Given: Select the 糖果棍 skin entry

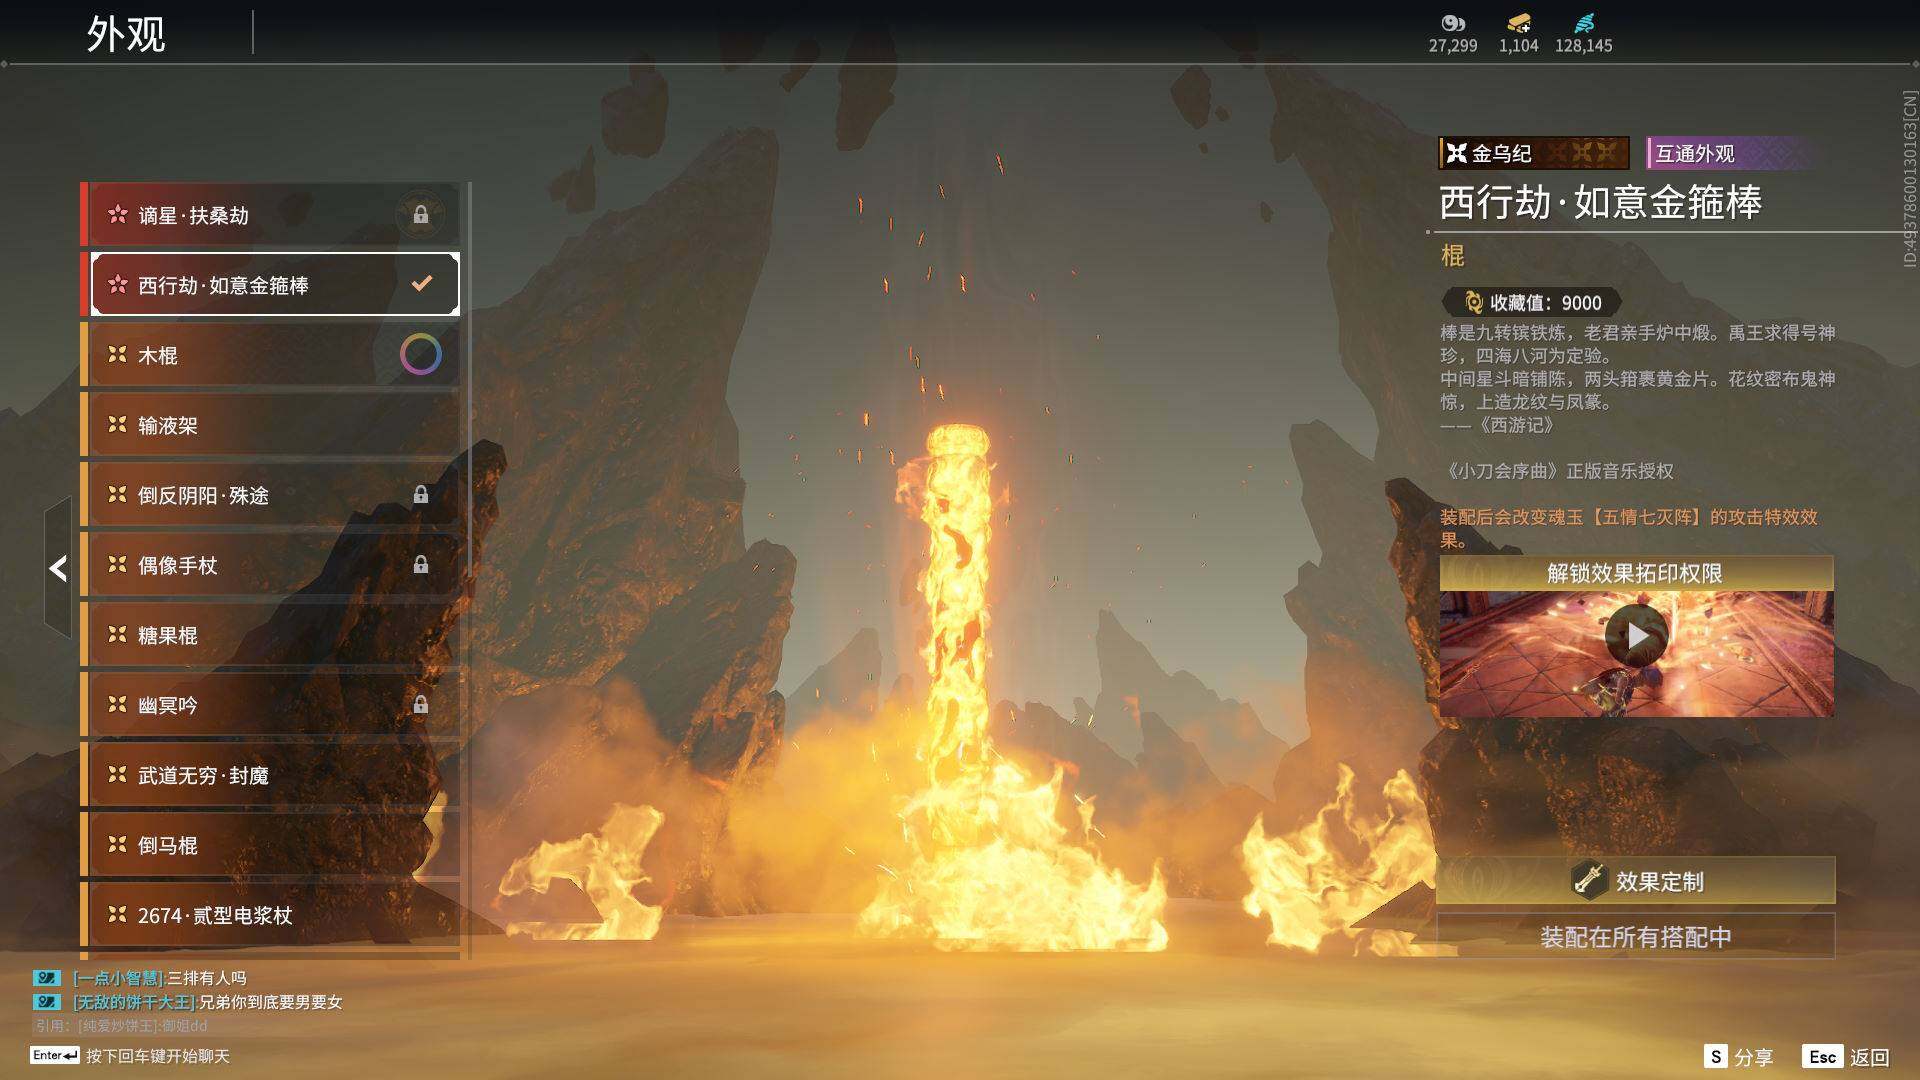Looking at the screenshot, I should click(270, 635).
